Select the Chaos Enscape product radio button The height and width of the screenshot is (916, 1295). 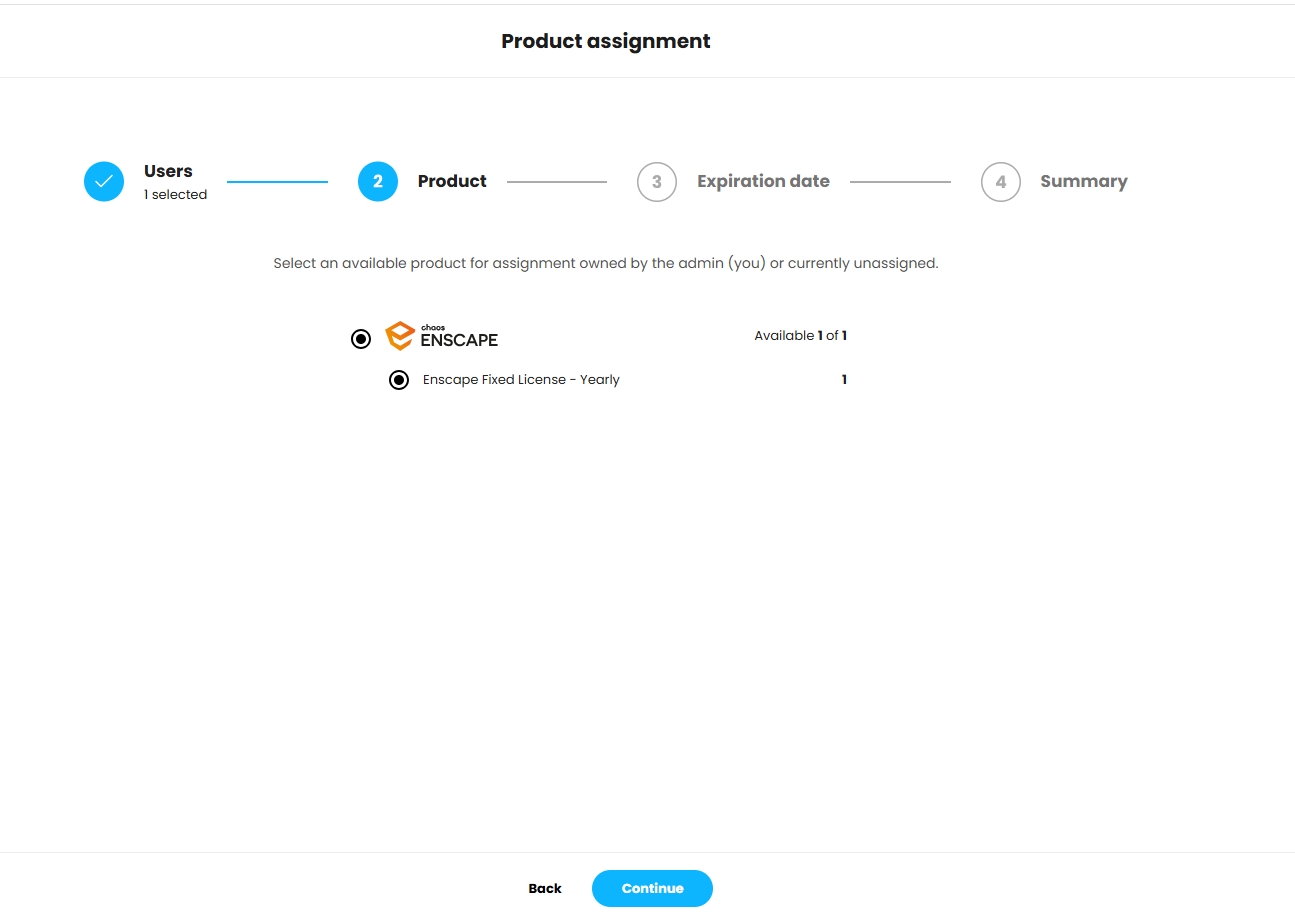[361, 339]
